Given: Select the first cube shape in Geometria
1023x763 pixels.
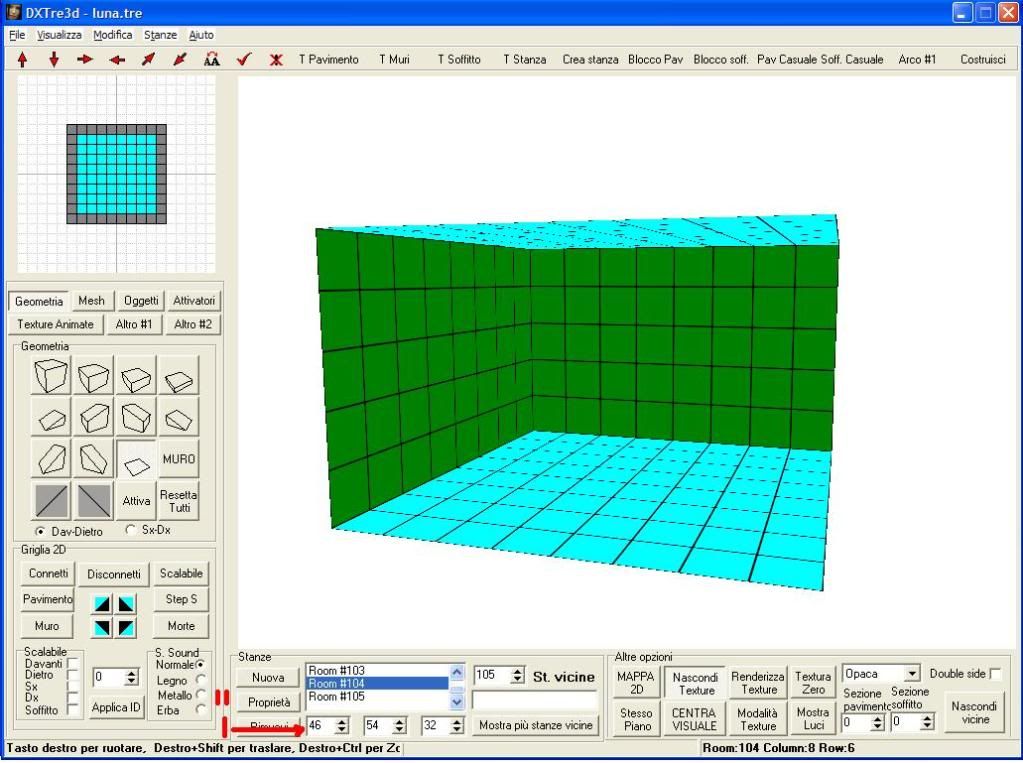Looking at the screenshot, I should click(53, 375).
